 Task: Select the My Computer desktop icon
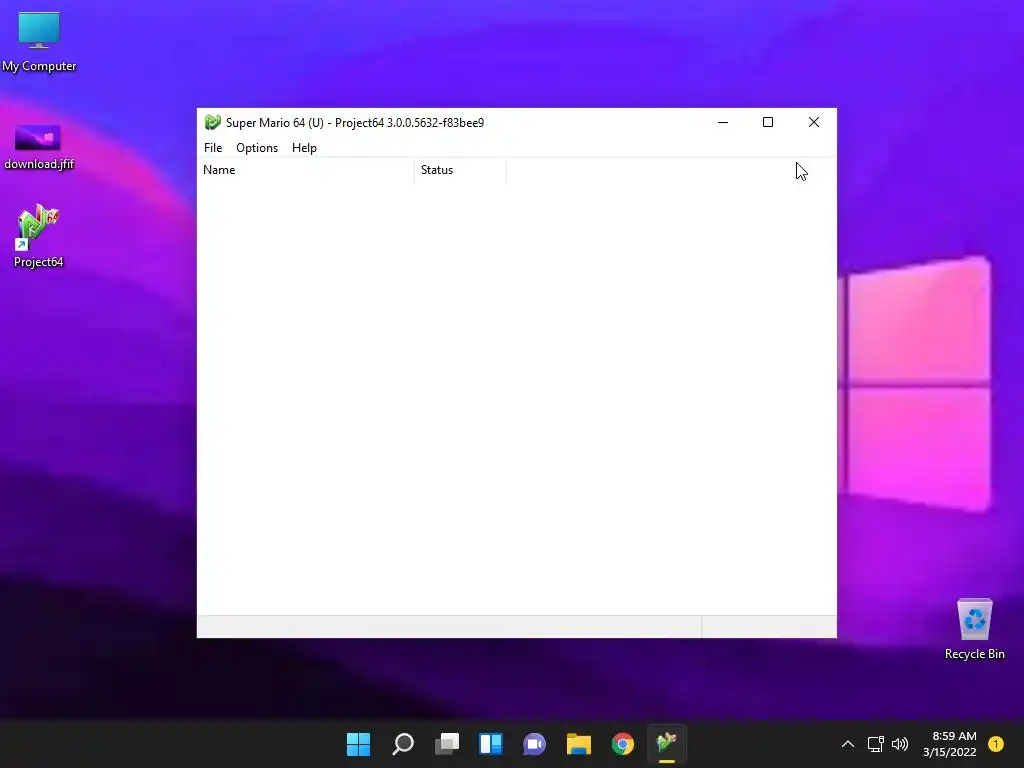click(x=39, y=42)
